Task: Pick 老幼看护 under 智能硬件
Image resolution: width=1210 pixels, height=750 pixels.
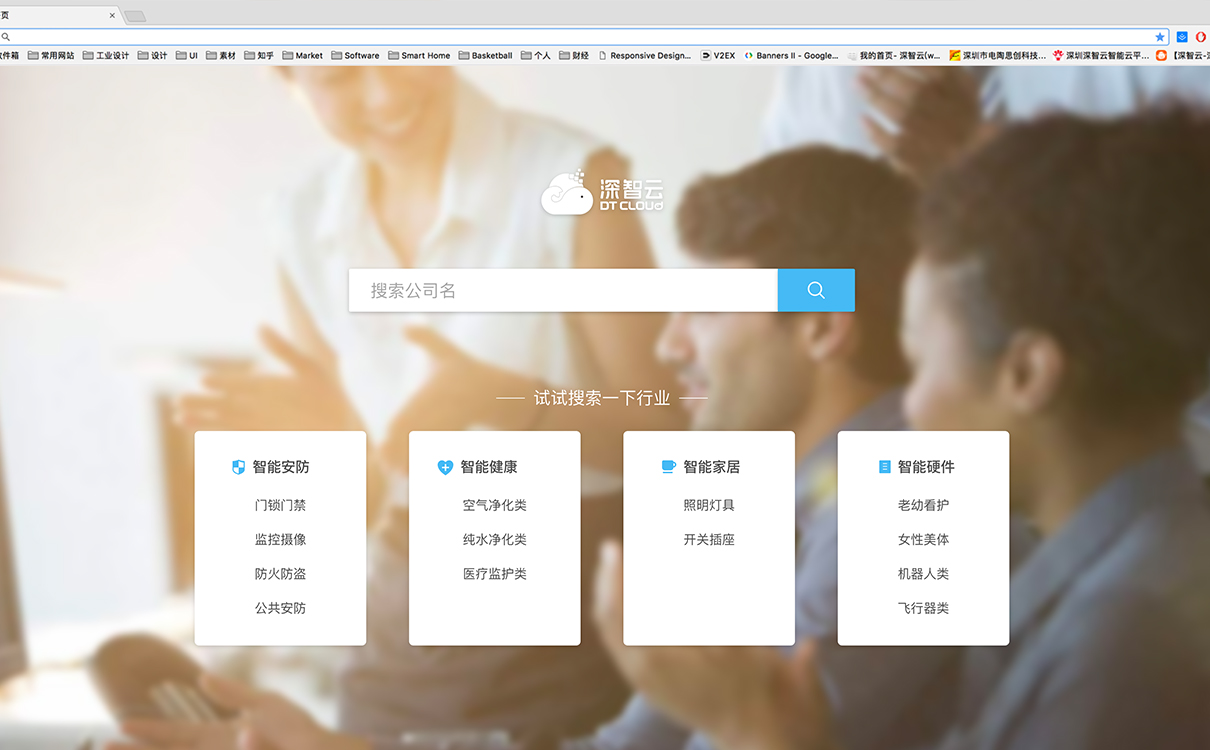Action: pos(924,505)
